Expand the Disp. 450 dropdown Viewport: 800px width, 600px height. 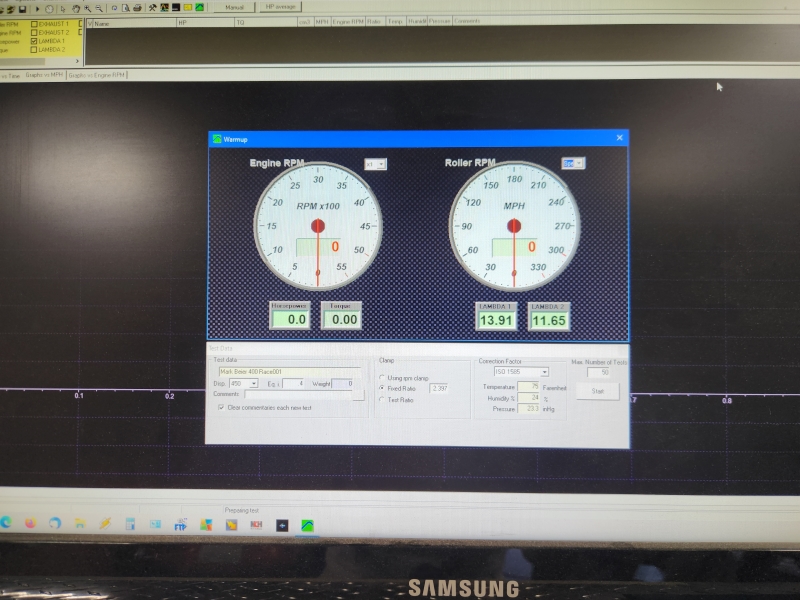[254, 383]
